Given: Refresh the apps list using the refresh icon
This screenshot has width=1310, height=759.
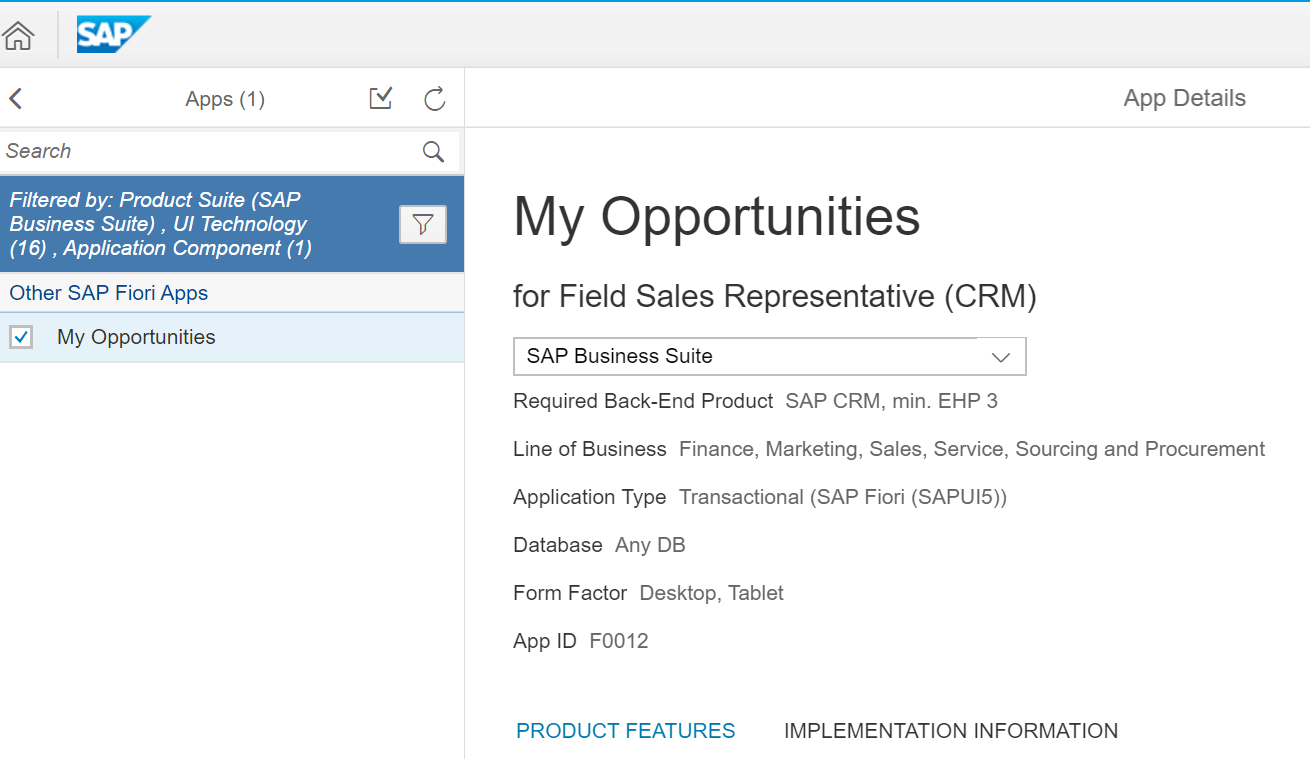Looking at the screenshot, I should 434,98.
